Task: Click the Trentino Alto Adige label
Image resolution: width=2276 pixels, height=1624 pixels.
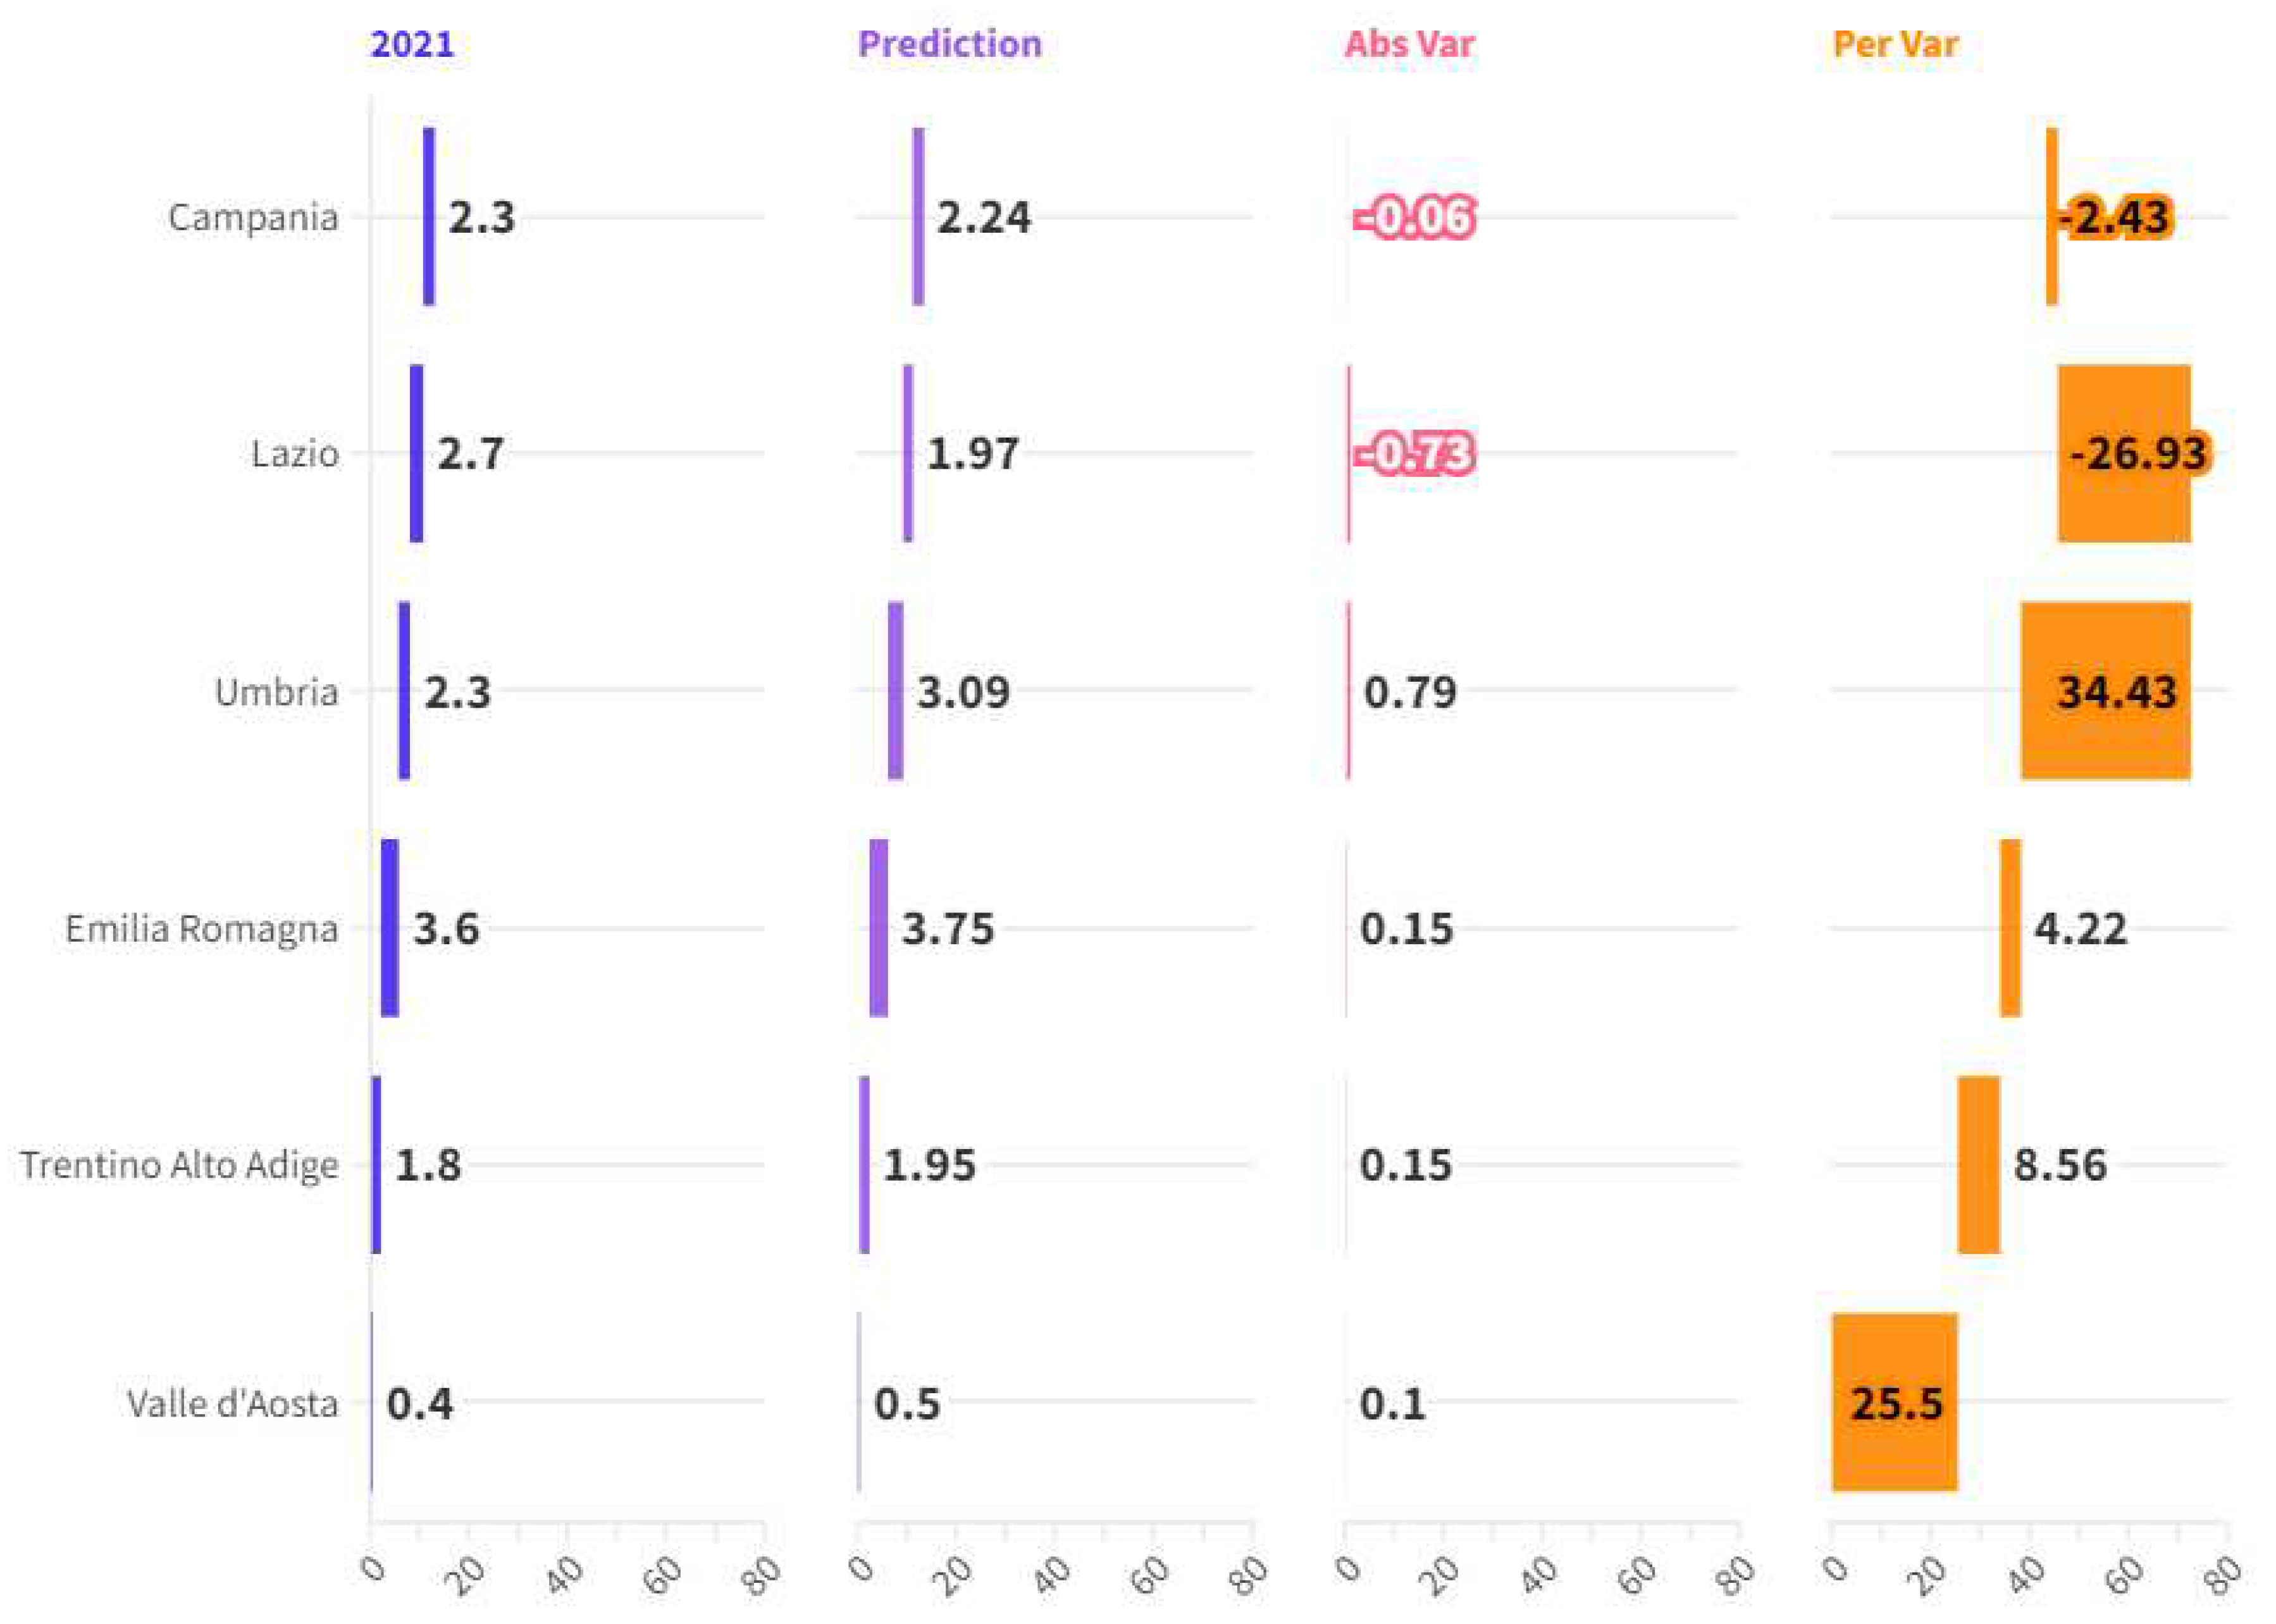Action: 179,1165
